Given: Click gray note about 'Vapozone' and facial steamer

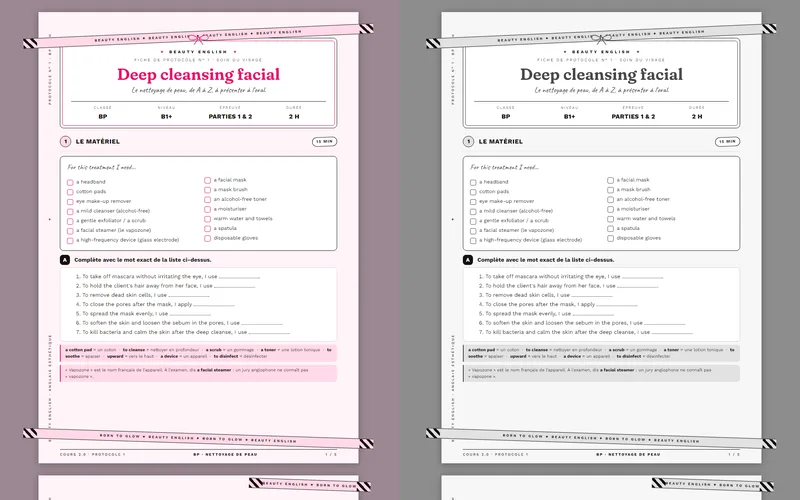Looking at the screenshot, I should (x=602, y=373).
